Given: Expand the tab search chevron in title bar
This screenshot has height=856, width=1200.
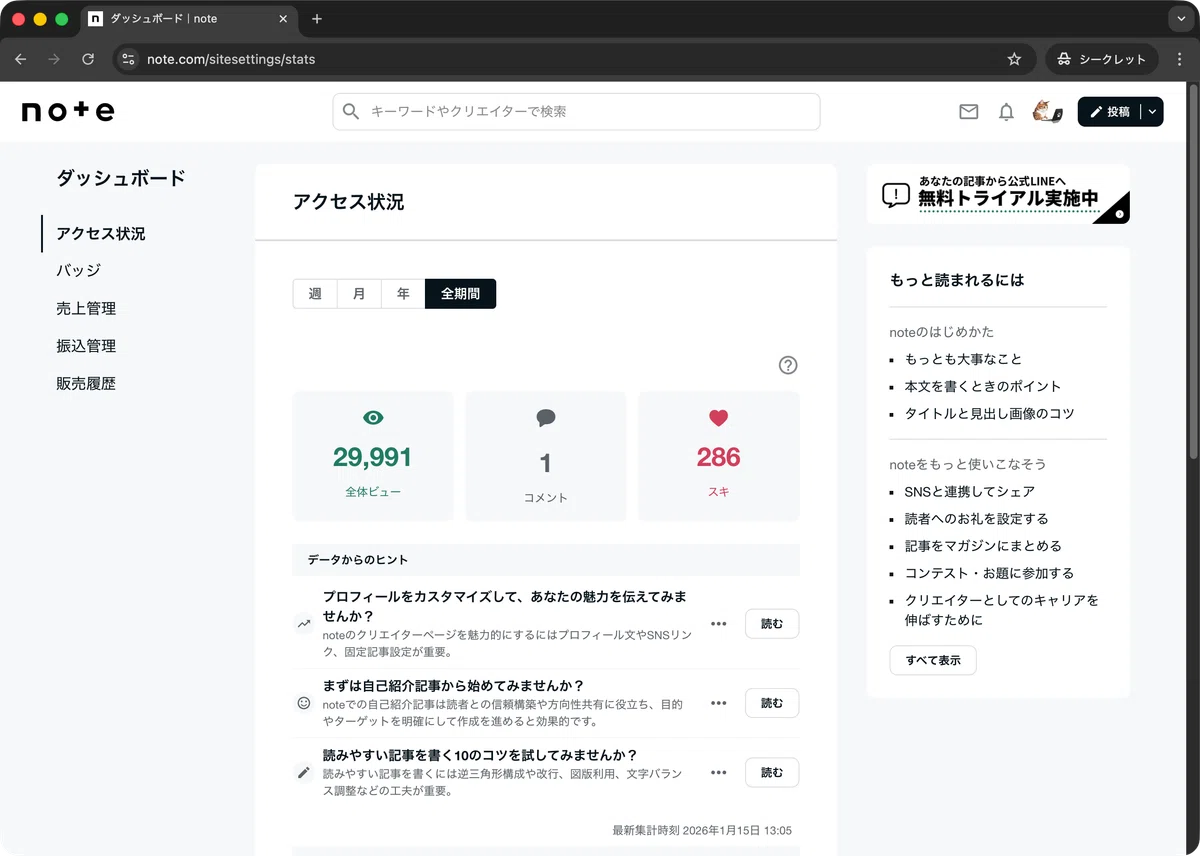Looking at the screenshot, I should [x=1179, y=19].
